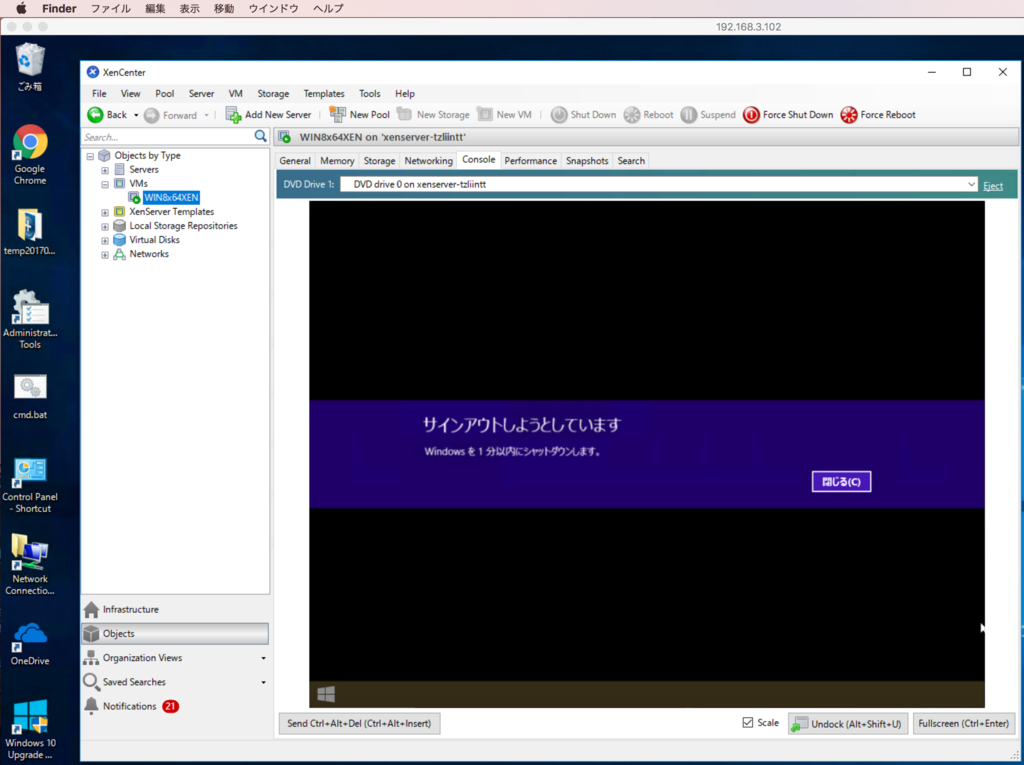Screen dimensions: 1024x765
Task: Click the Forward arrow icon
Action: [152, 115]
